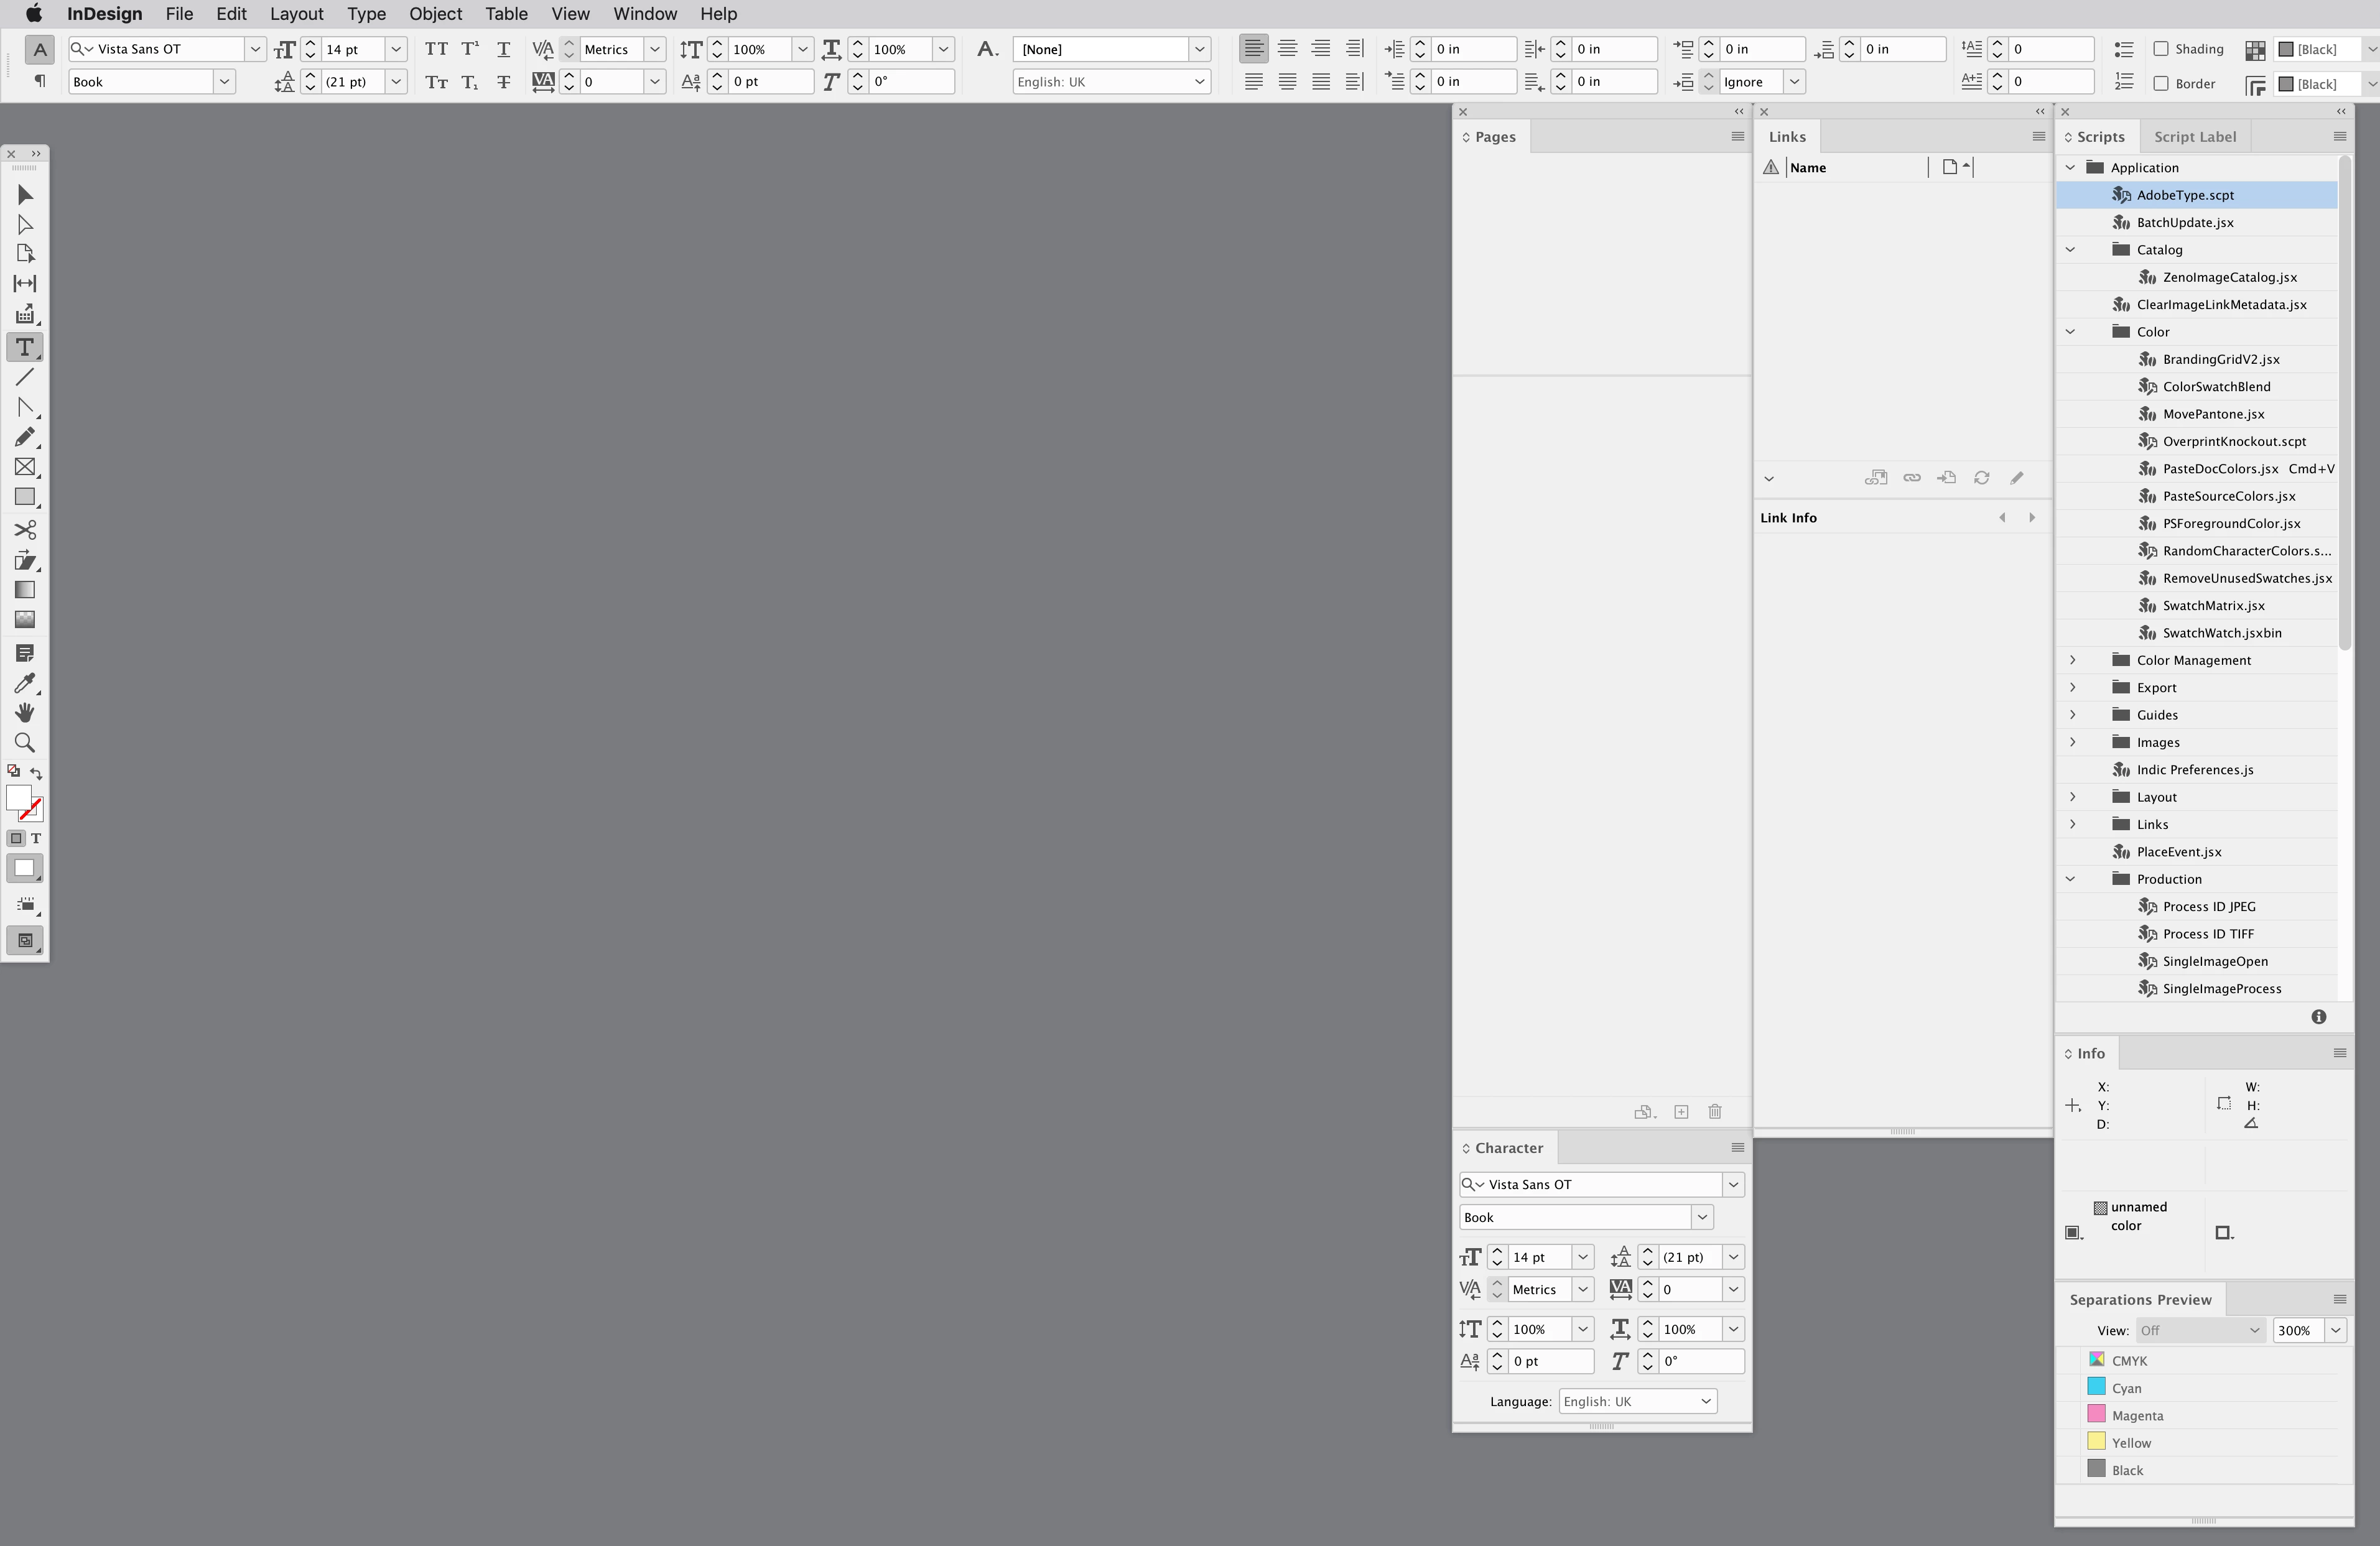
Task: Select the Hand tool
Action: [25, 713]
